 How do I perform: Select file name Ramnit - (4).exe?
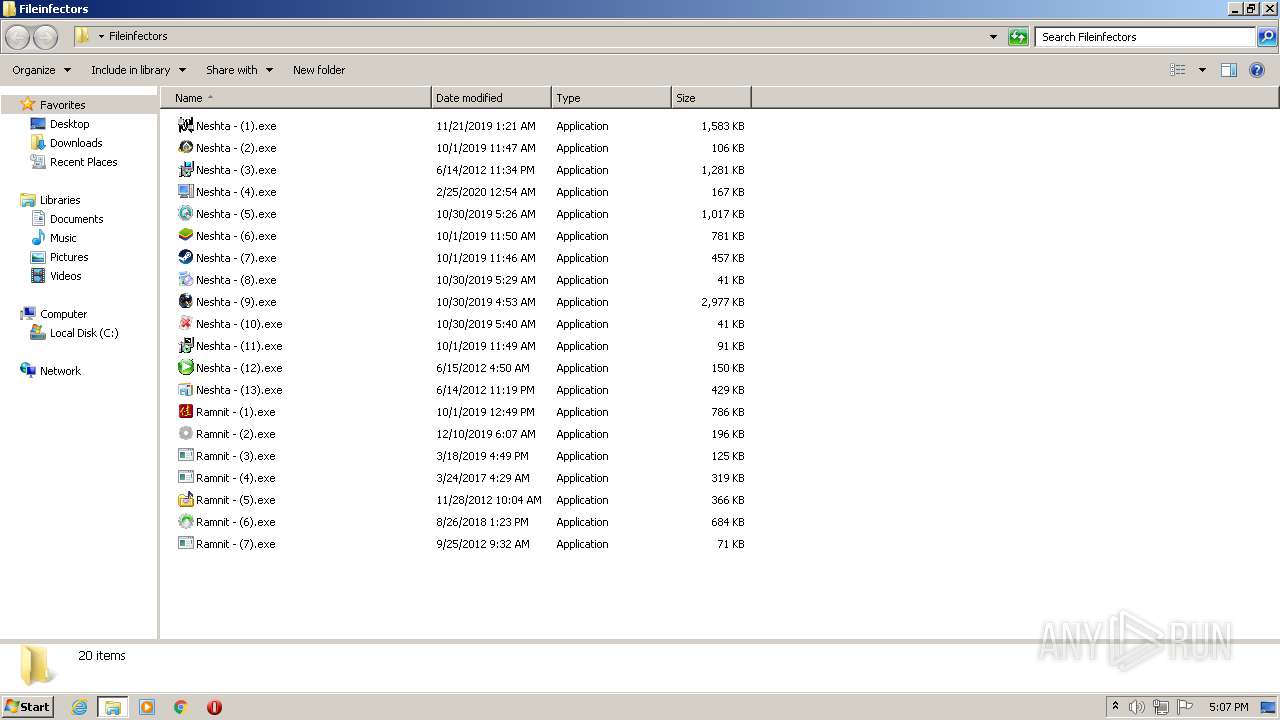tap(236, 478)
